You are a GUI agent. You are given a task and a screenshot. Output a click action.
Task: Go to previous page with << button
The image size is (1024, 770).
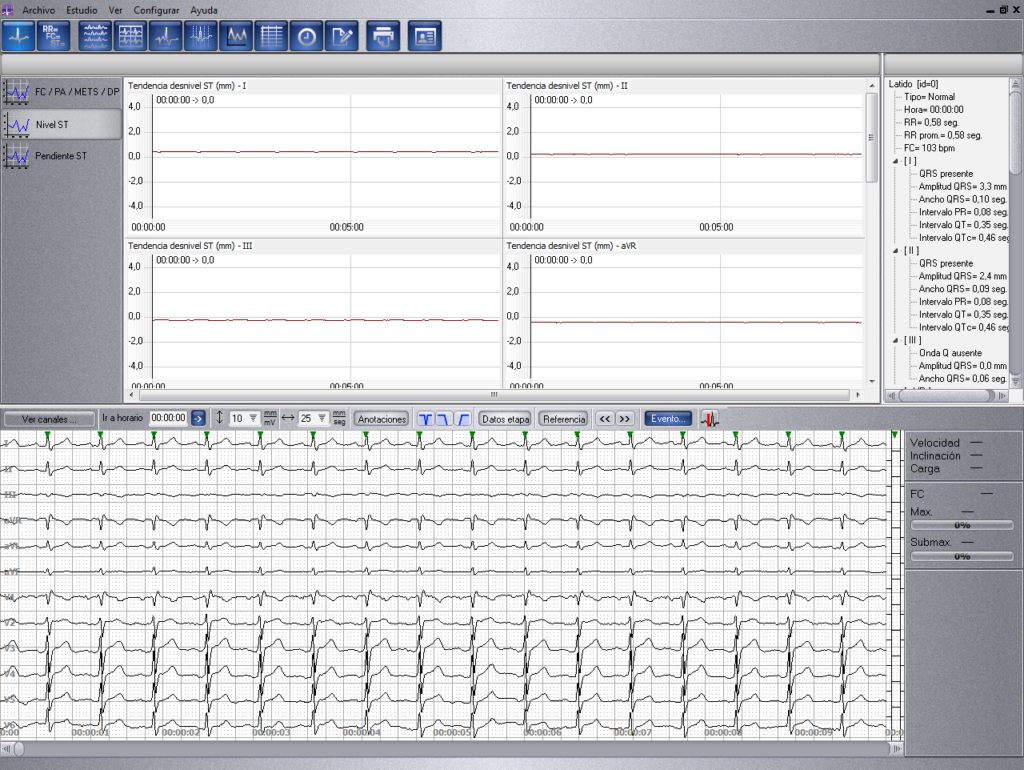click(605, 419)
